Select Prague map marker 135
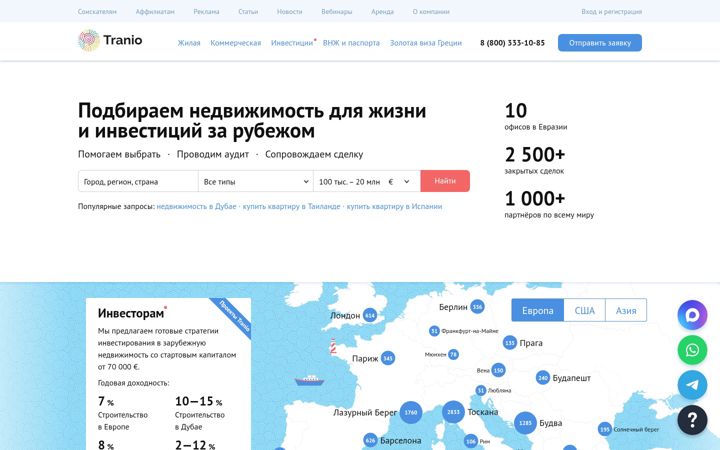 [510, 343]
